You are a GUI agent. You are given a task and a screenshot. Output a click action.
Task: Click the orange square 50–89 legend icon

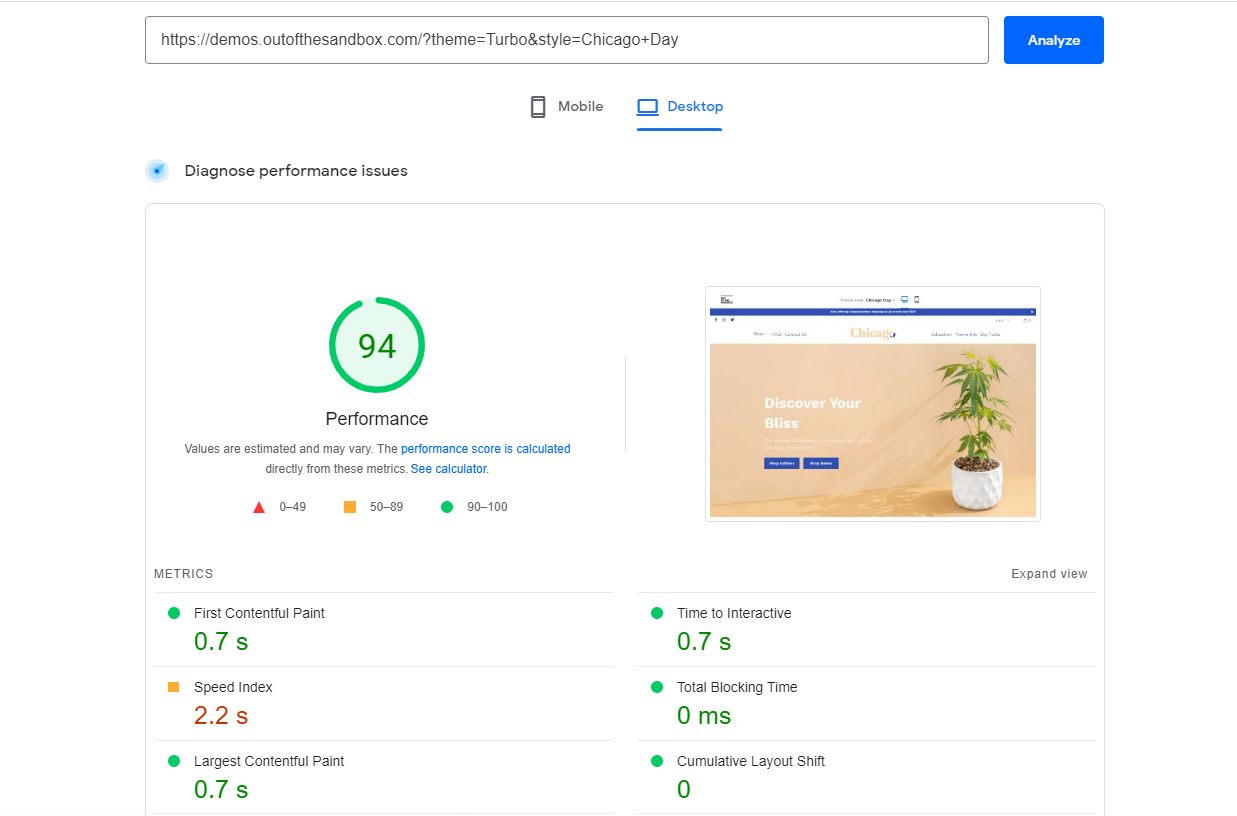tap(350, 507)
